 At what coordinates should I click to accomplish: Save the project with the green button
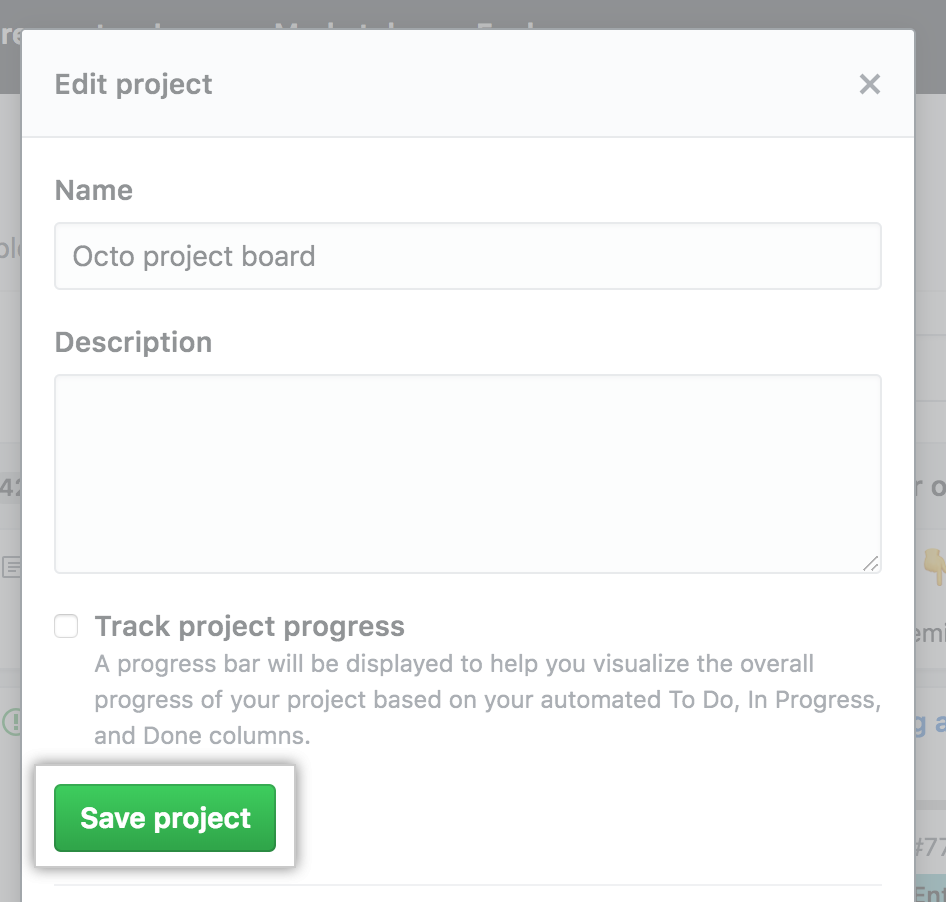tap(165, 818)
